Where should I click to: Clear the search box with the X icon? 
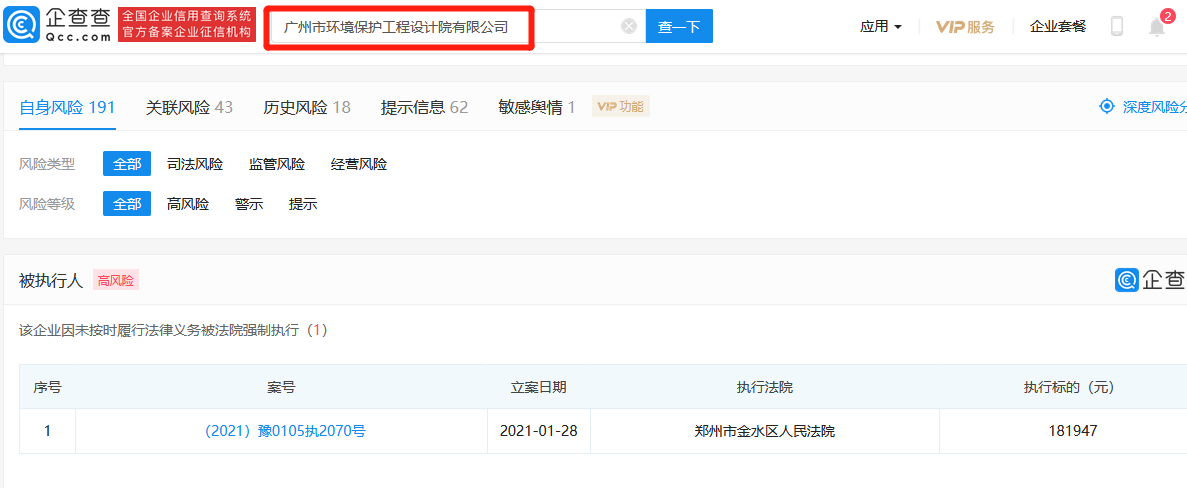(x=629, y=26)
